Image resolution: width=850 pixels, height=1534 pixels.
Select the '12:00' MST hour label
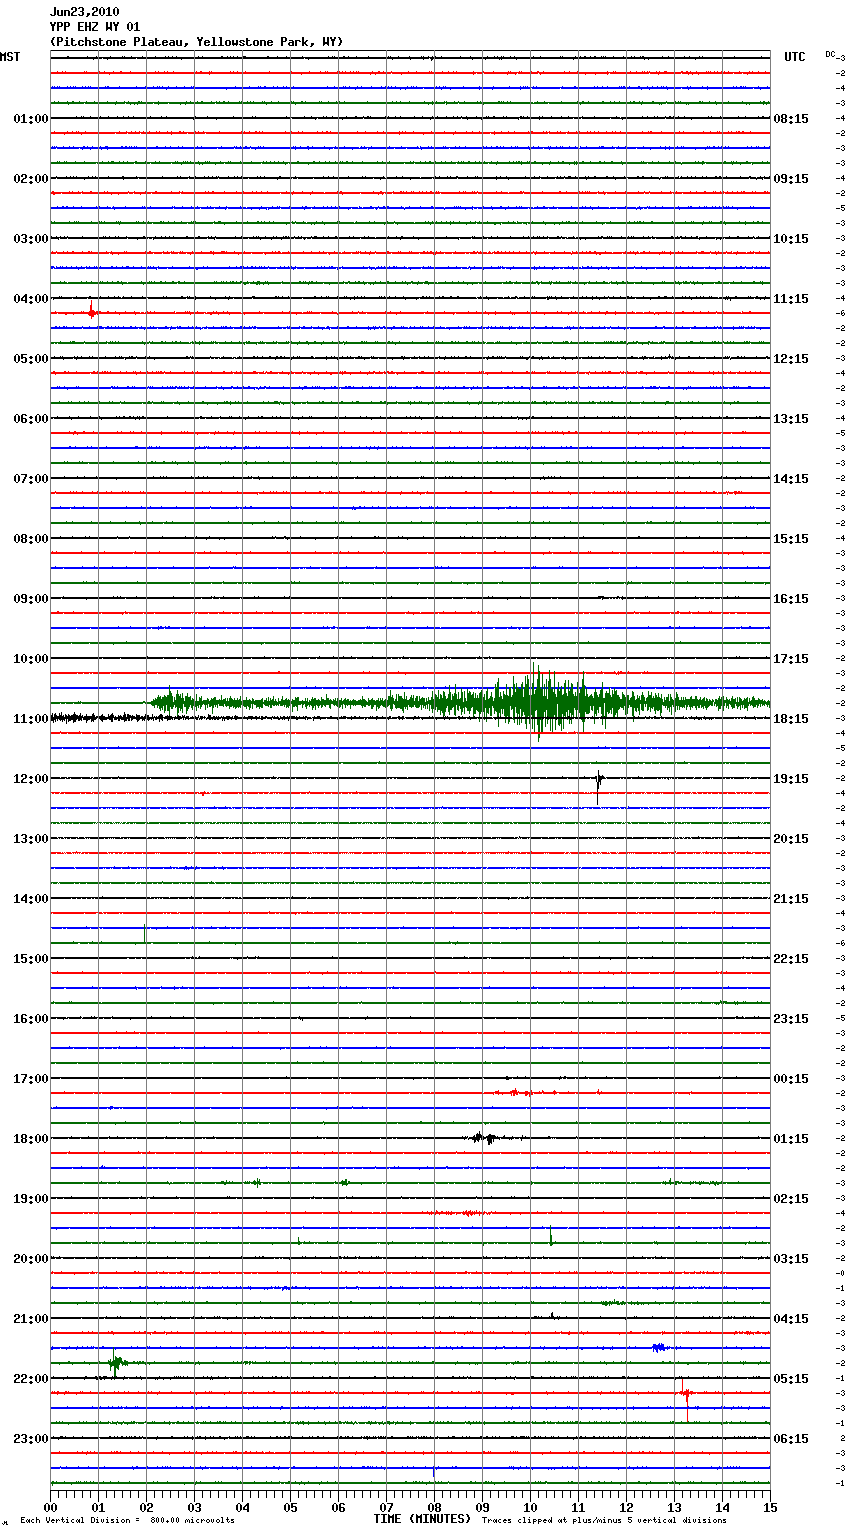tap(31, 779)
